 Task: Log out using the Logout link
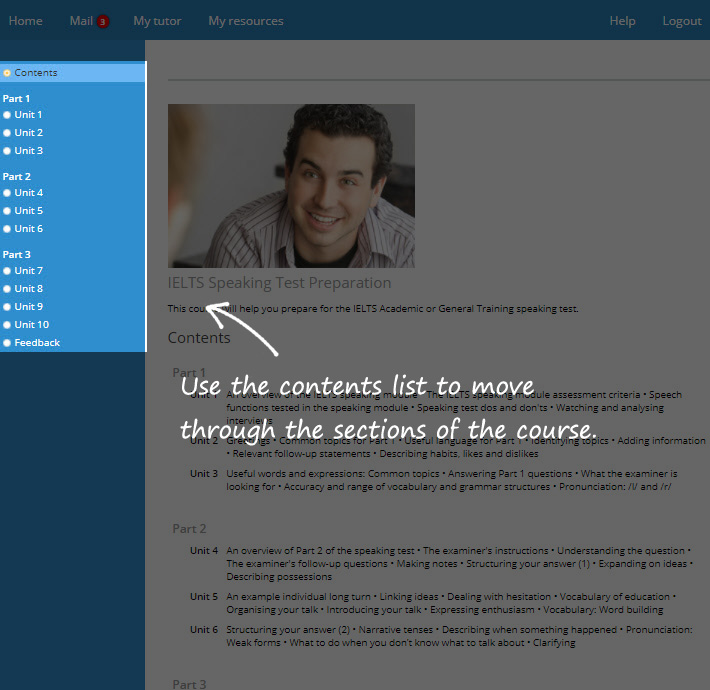pyautogui.click(x=681, y=21)
